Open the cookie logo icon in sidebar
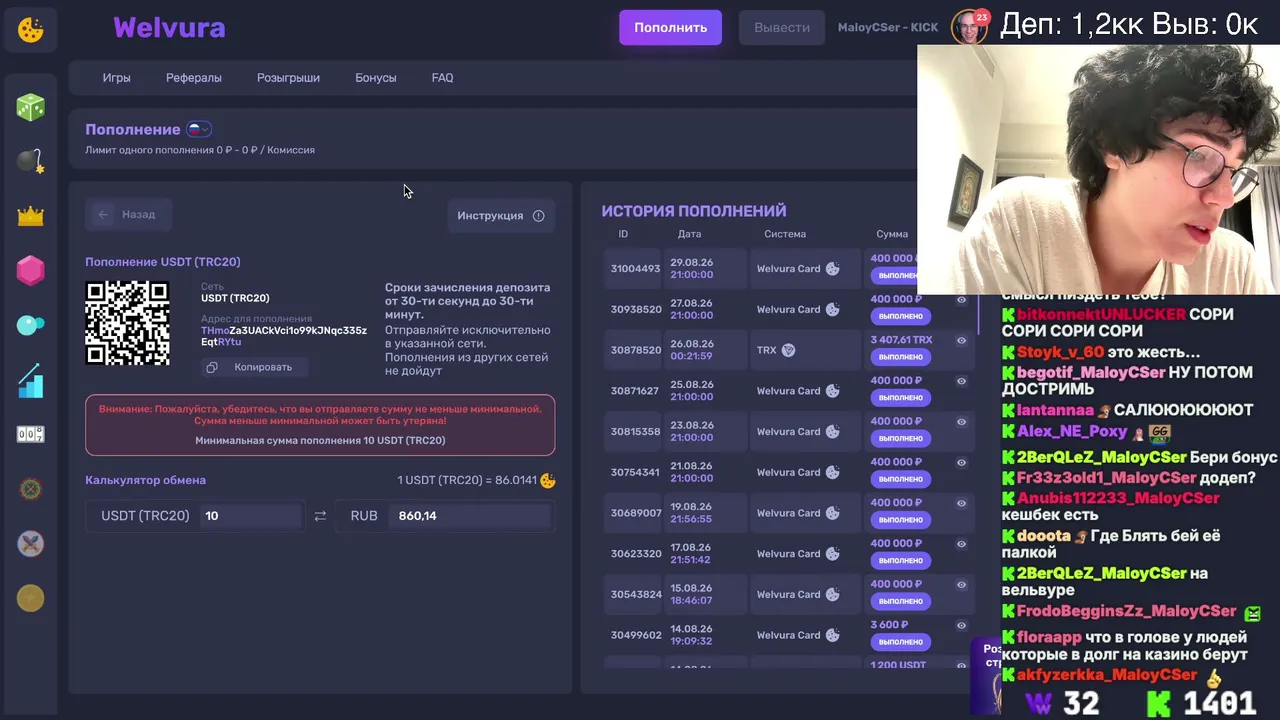The image size is (1280, 720). (31, 30)
